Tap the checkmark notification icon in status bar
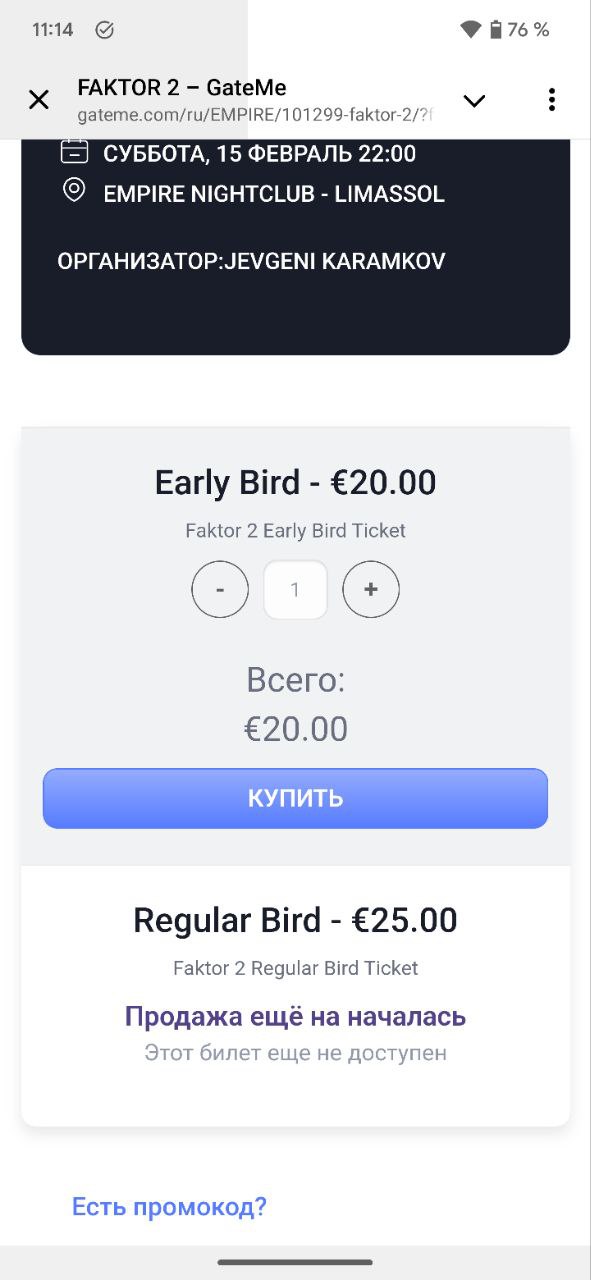The height and width of the screenshot is (1280, 591). [x=104, y=30]
